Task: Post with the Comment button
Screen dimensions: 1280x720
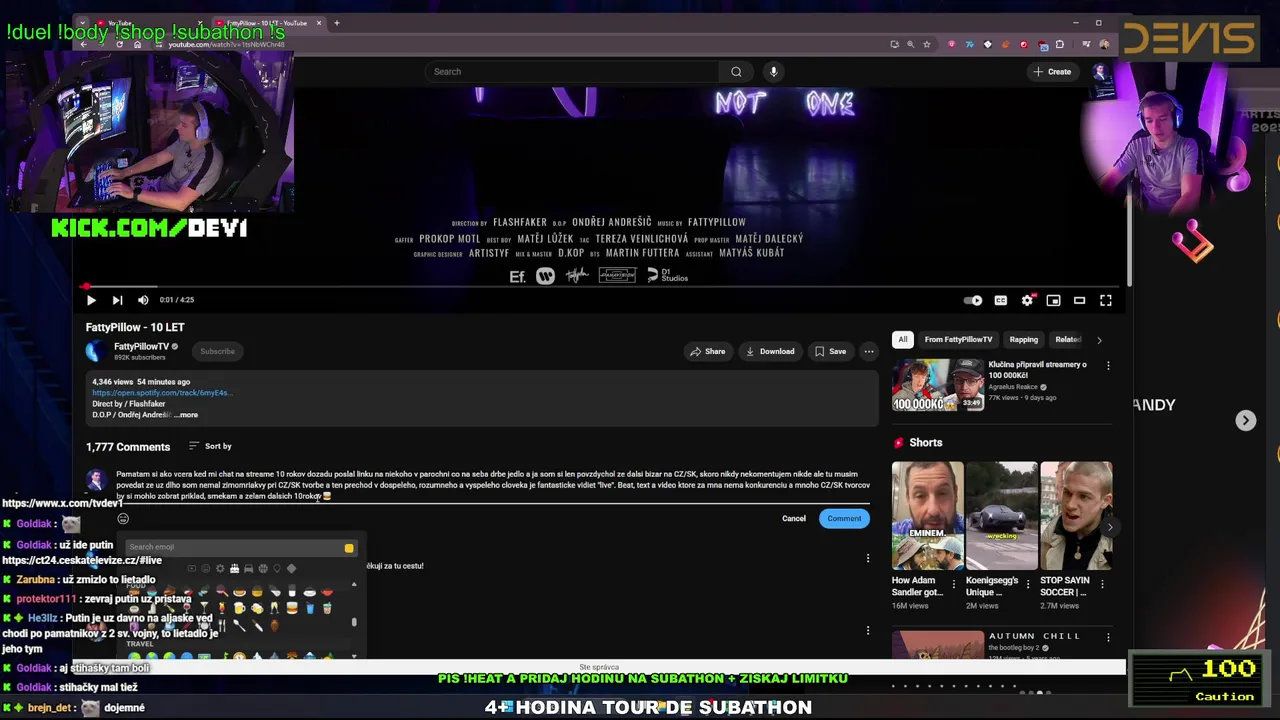Action: [x=844, y=518]
